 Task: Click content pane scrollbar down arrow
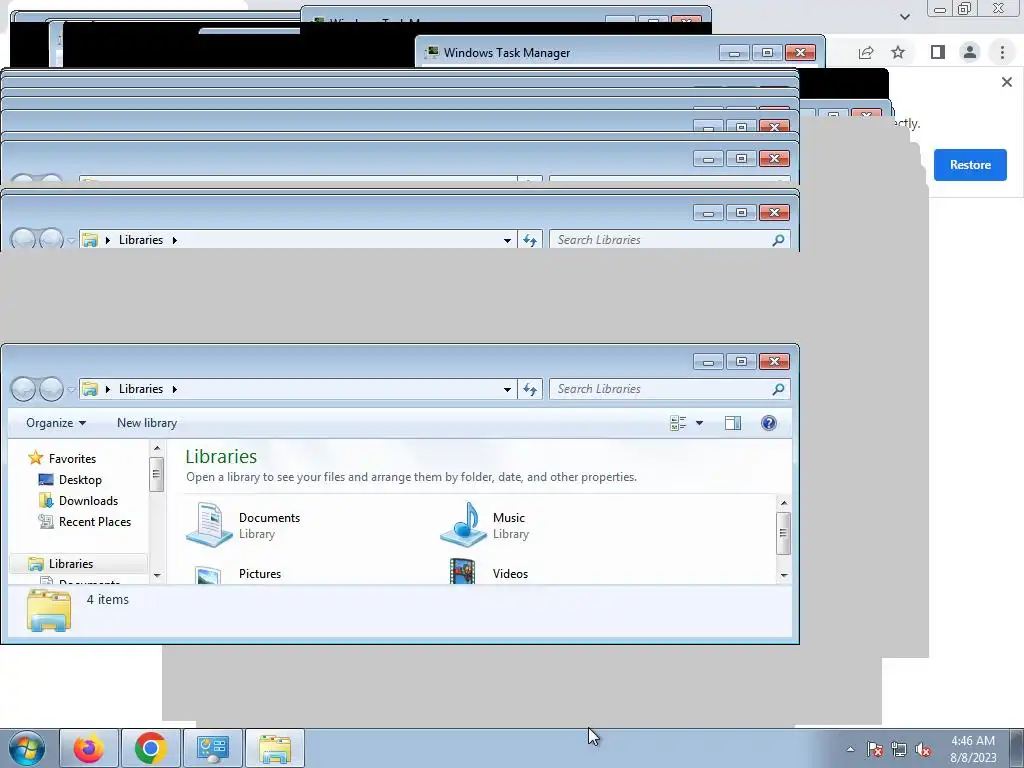point(784,575)
